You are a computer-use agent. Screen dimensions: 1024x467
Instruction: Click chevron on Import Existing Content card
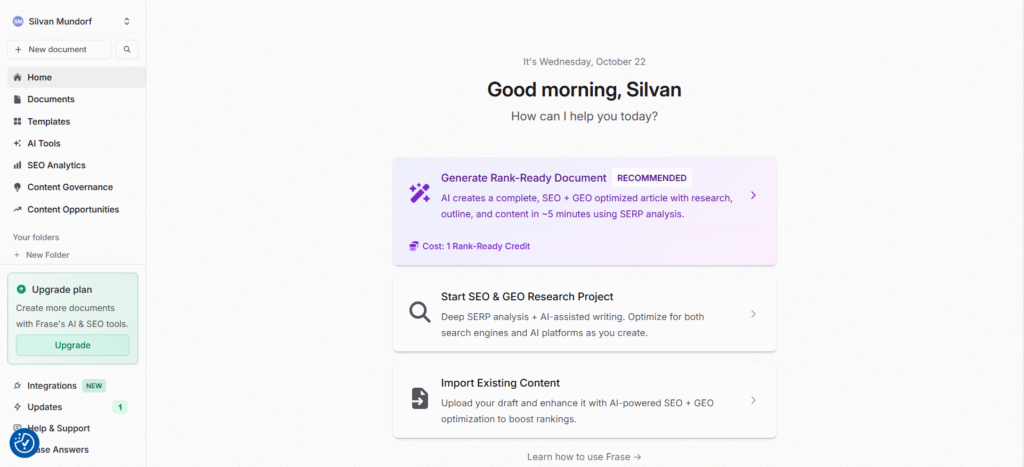pos(753,400)
